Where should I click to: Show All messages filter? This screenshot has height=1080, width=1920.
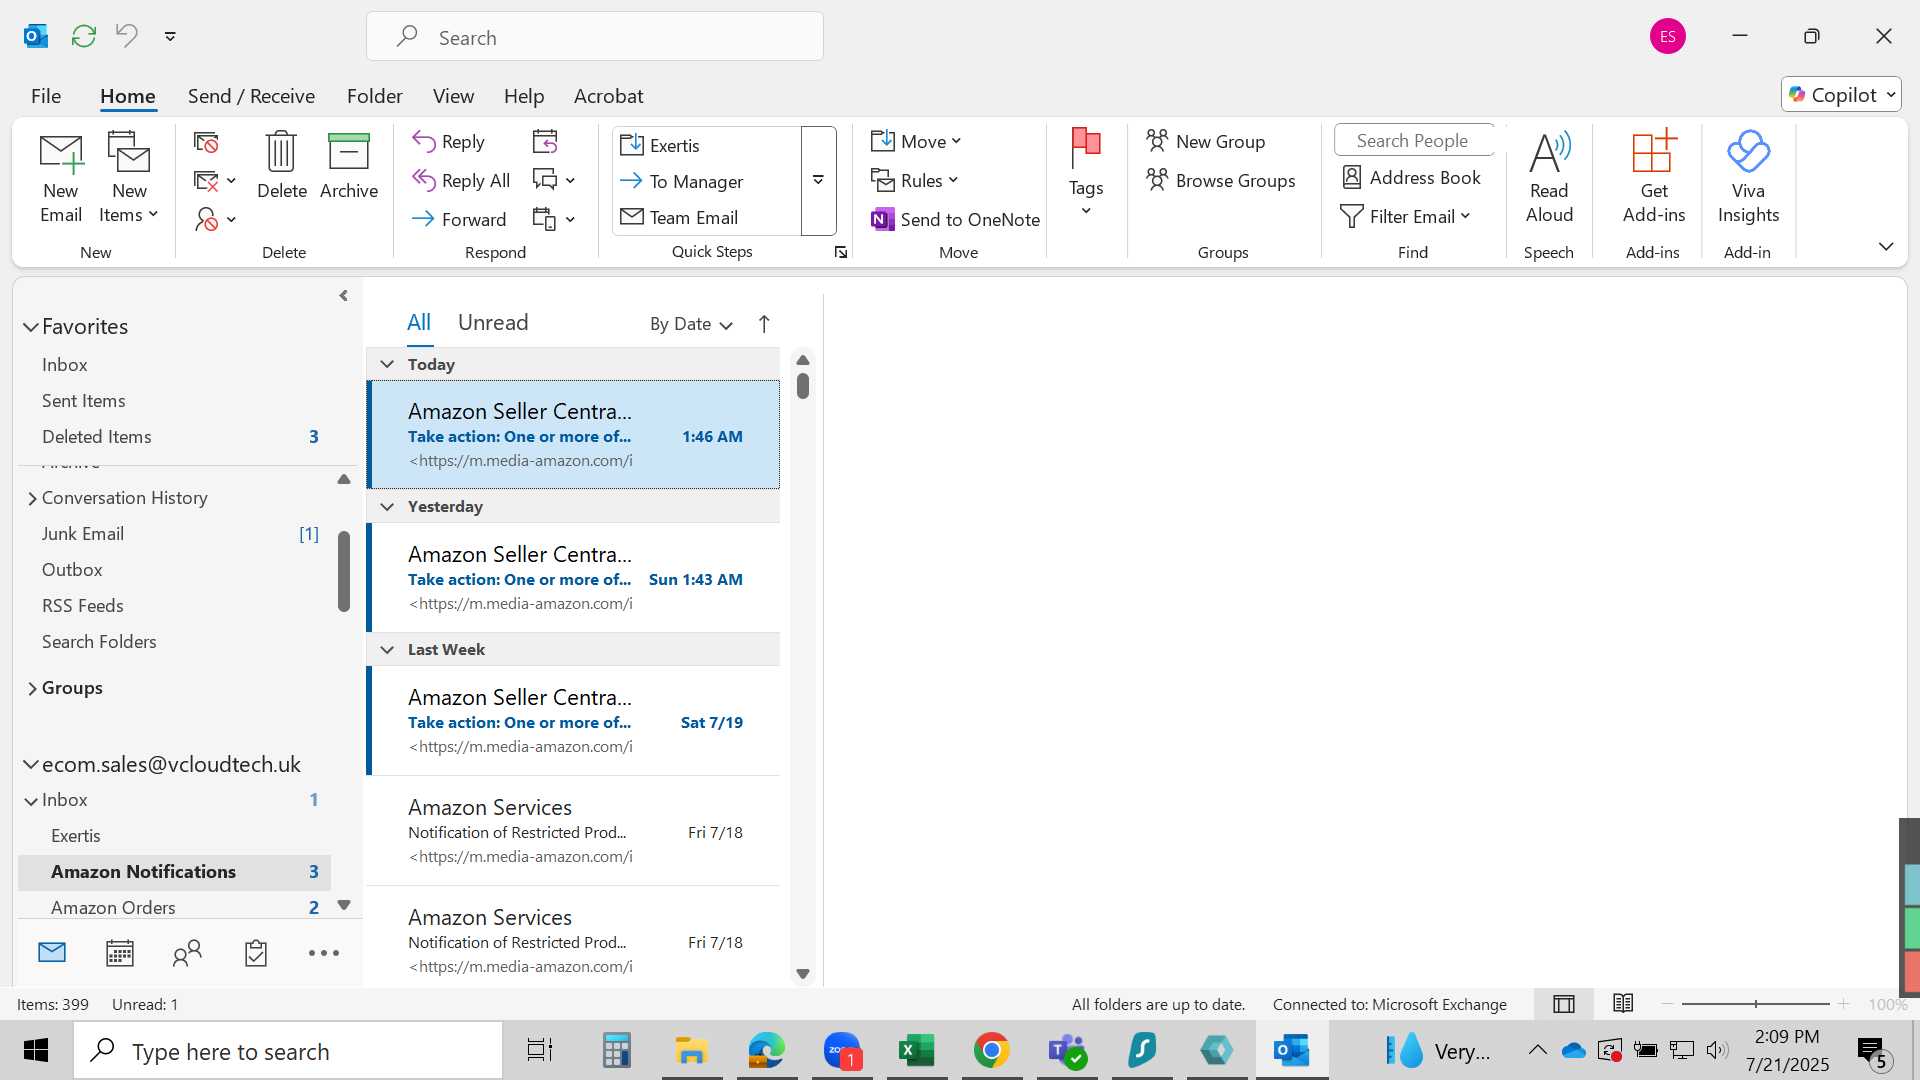[419, 322]
